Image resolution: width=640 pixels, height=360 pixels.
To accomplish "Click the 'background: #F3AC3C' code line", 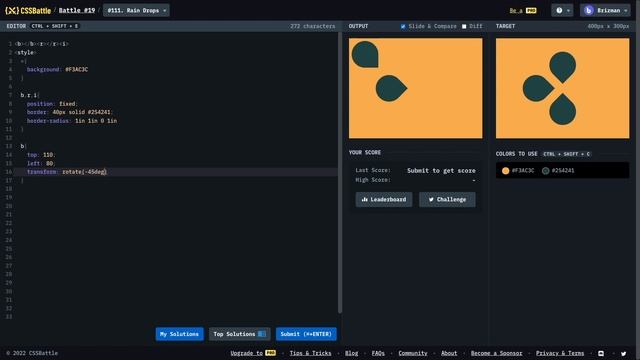I will [57, 69].
